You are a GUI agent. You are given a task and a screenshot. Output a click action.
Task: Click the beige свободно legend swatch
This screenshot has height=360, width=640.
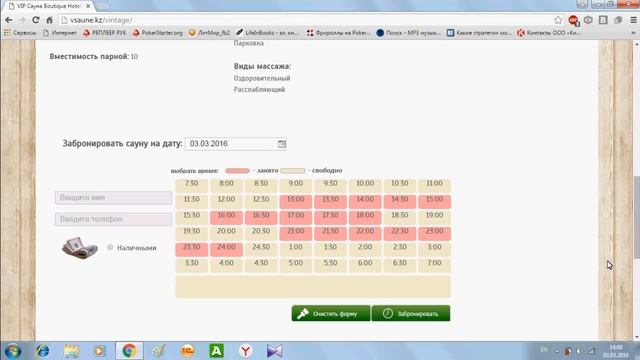(x=292, y=171)
